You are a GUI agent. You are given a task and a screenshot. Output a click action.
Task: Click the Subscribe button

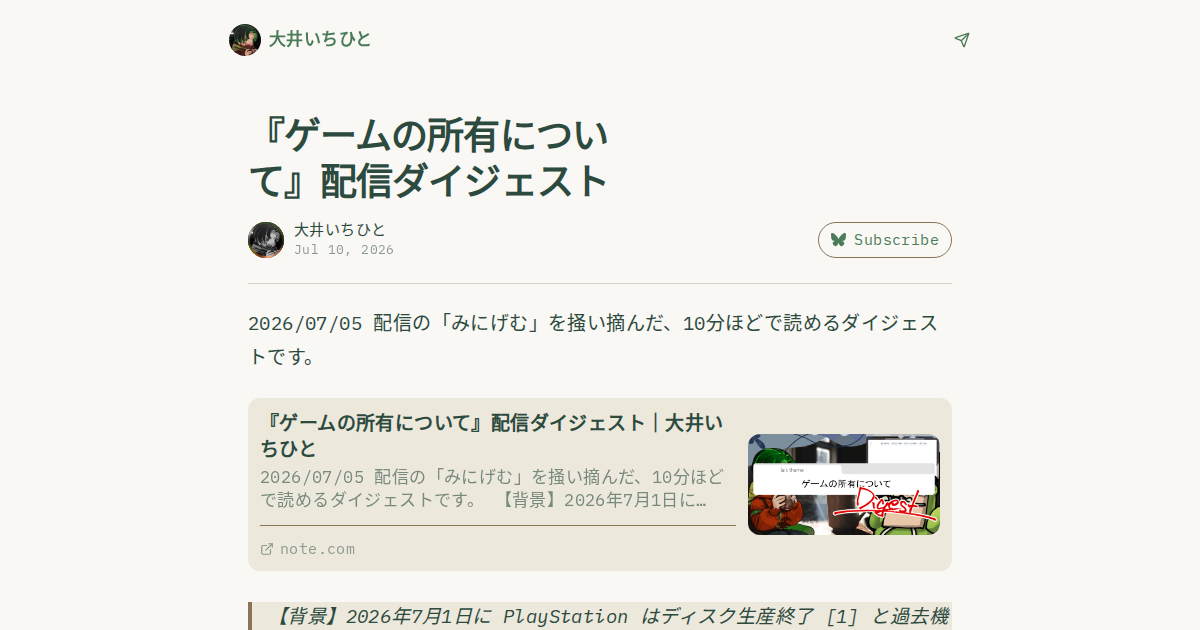(x=885, y=240)
